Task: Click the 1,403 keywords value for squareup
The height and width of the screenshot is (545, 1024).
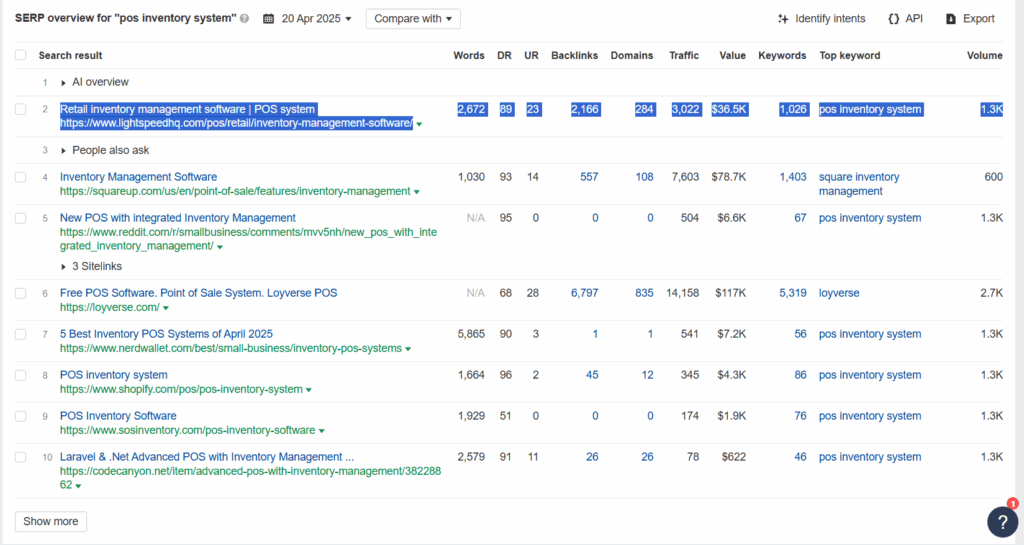Action: pos(793,177)
